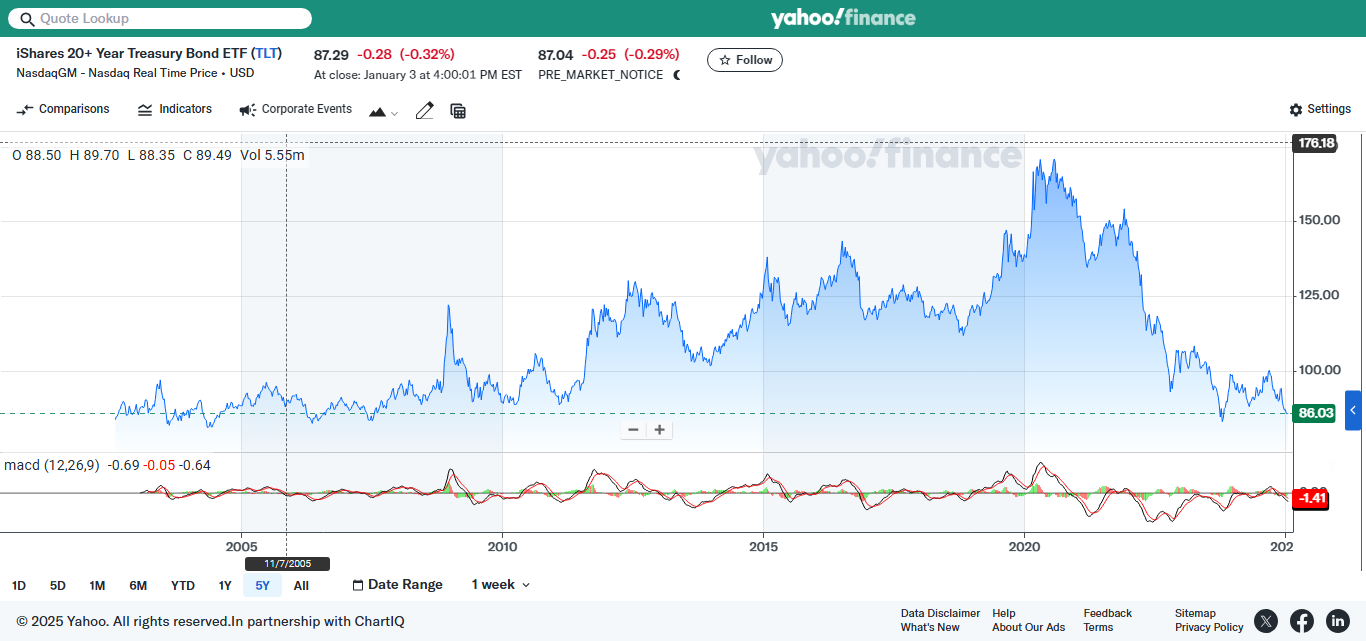Click the pre-market price 87.04
The width and height of the screenshot is (1366, 641).
[x=555, y=54]
